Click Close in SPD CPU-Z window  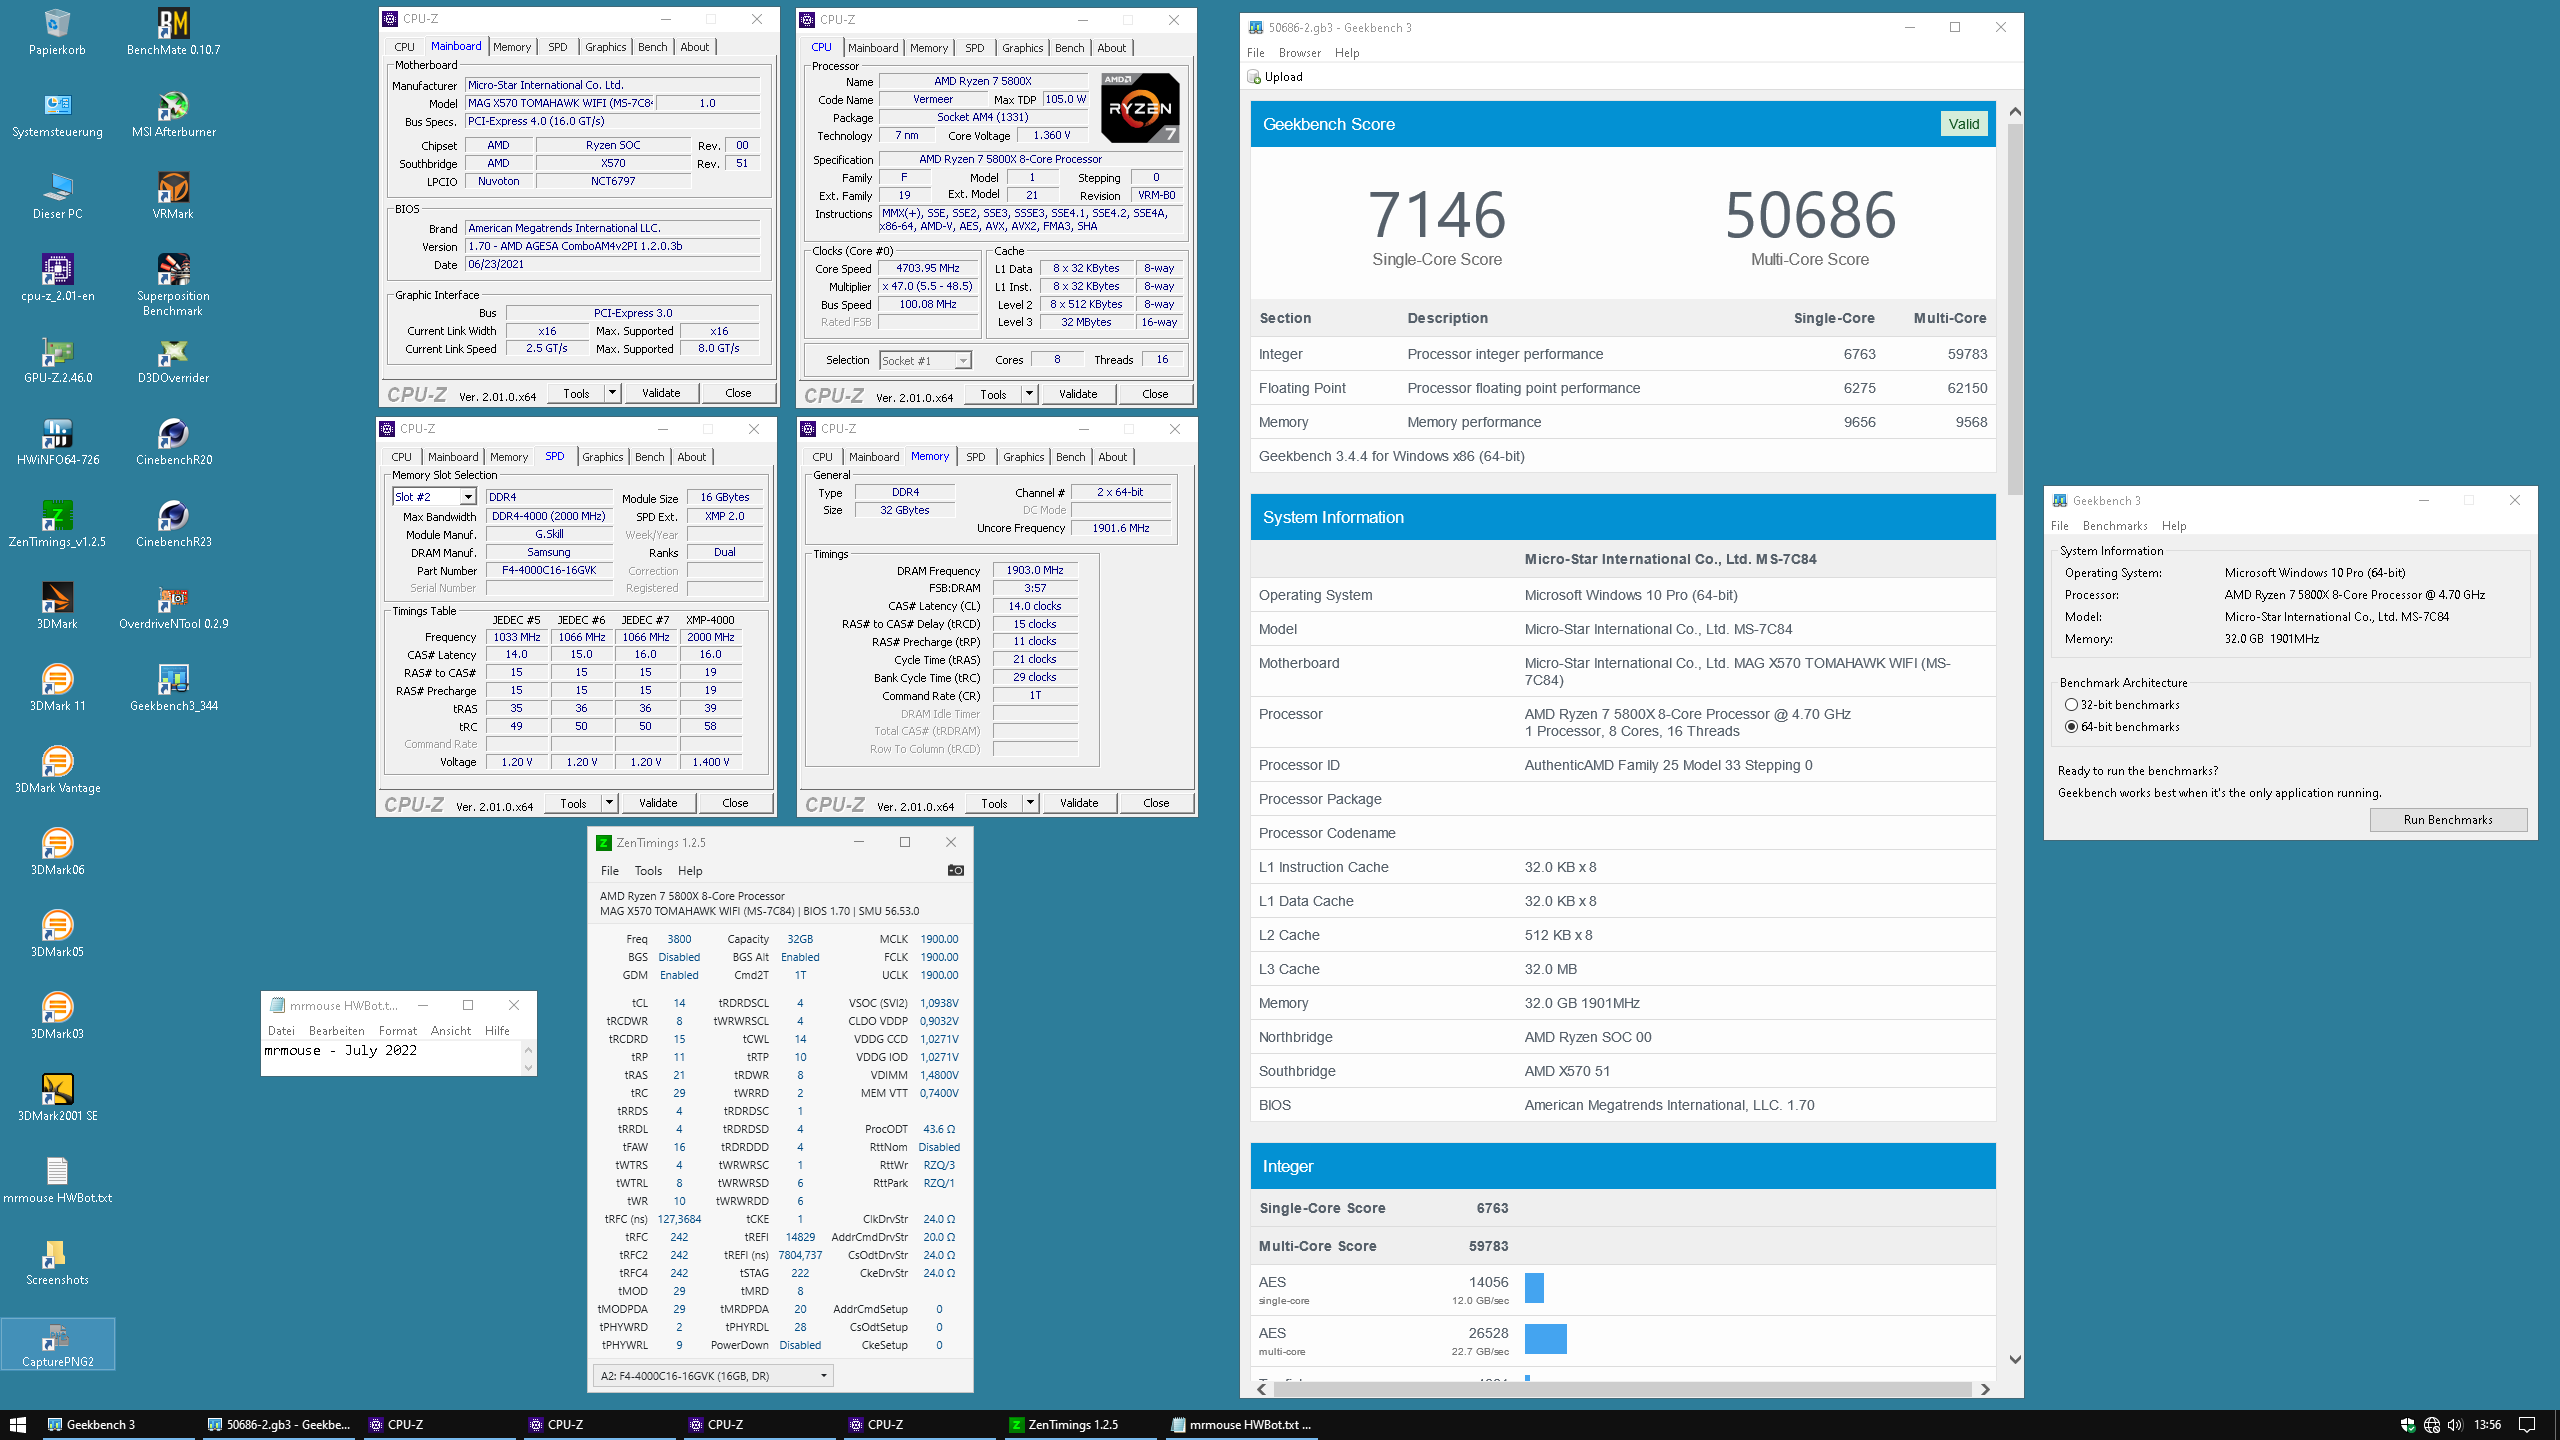click(735, 803)
